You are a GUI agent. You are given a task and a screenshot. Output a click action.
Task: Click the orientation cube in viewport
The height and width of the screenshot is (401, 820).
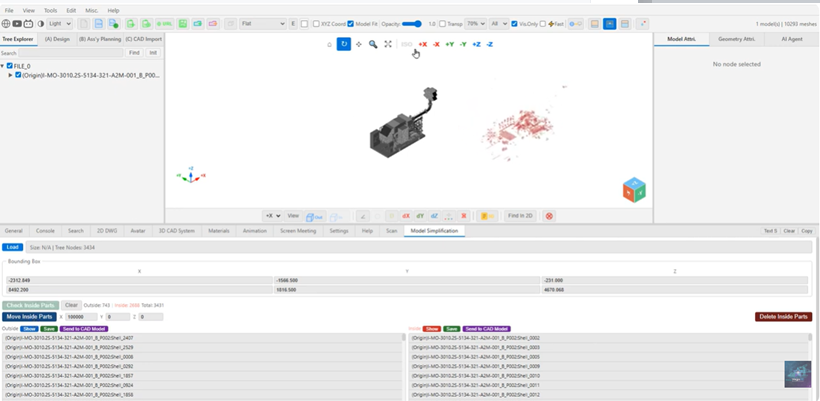(634, 190)
